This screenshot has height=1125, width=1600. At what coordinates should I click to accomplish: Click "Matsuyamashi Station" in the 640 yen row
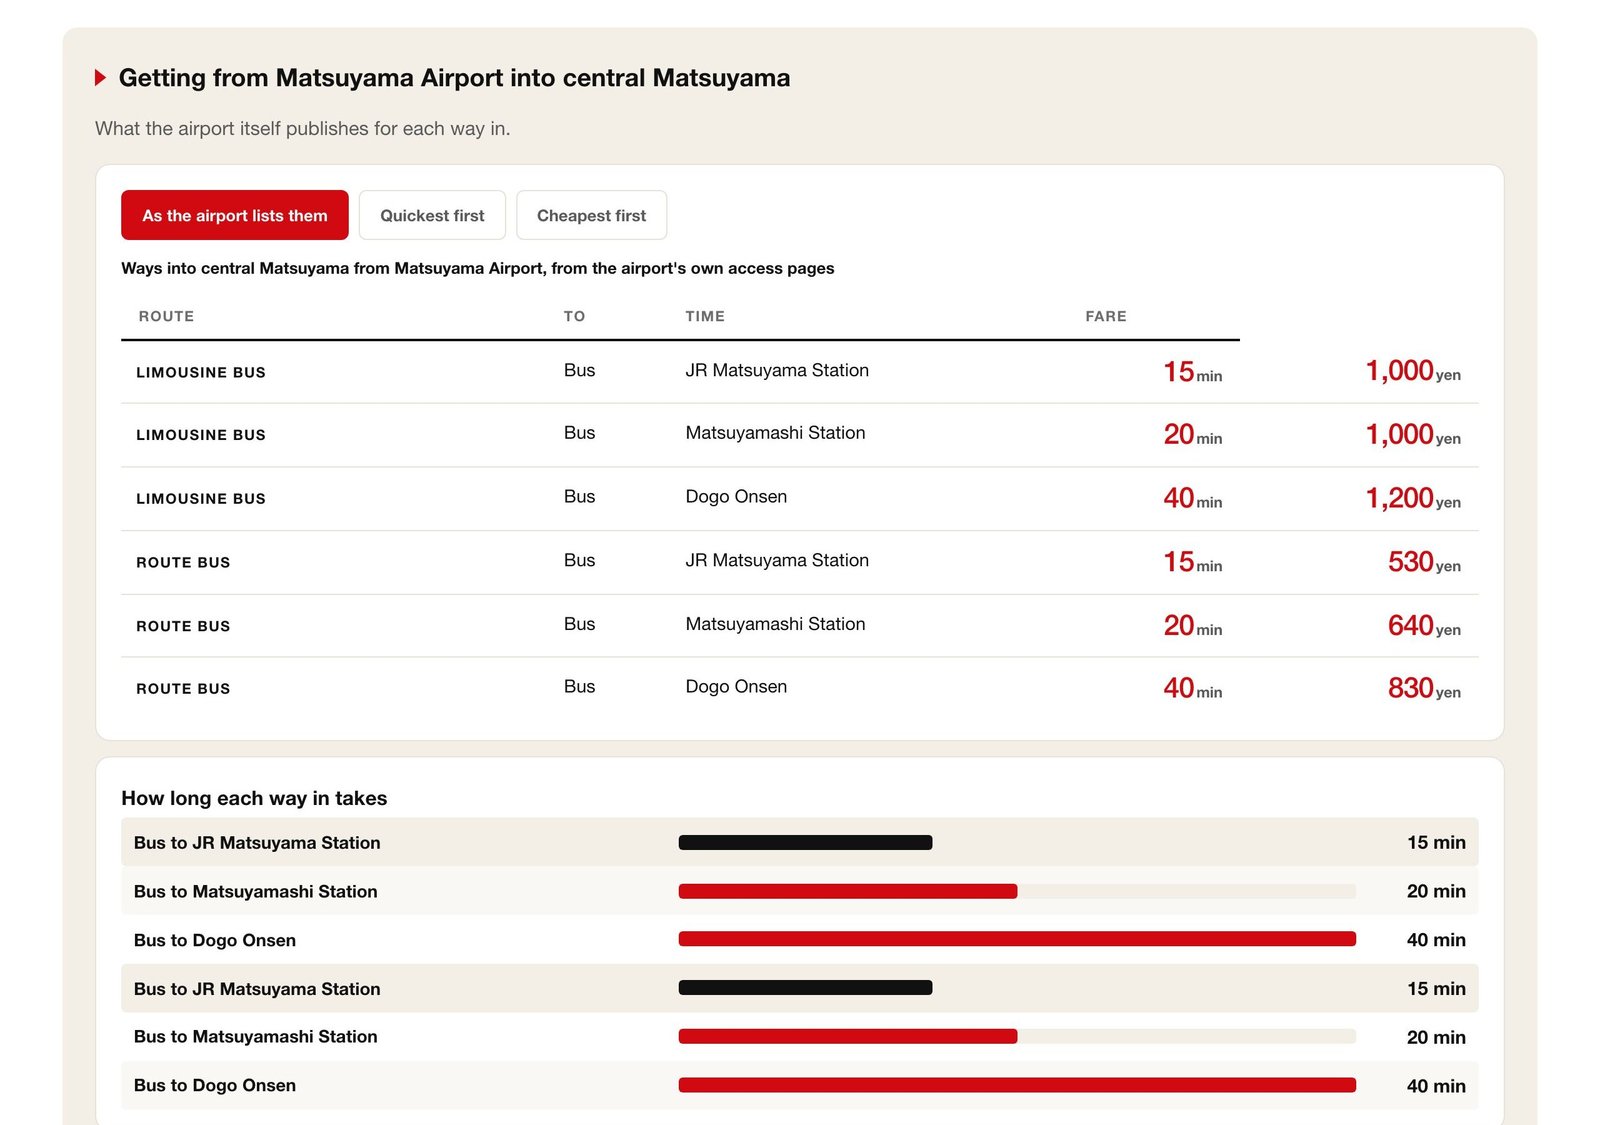[x=775, y=624]
